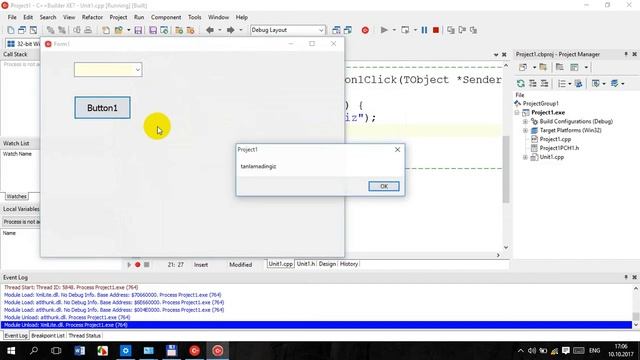Close the Project1 message dialog
This screenshot has height=360, width=640.
coord(398,150)
